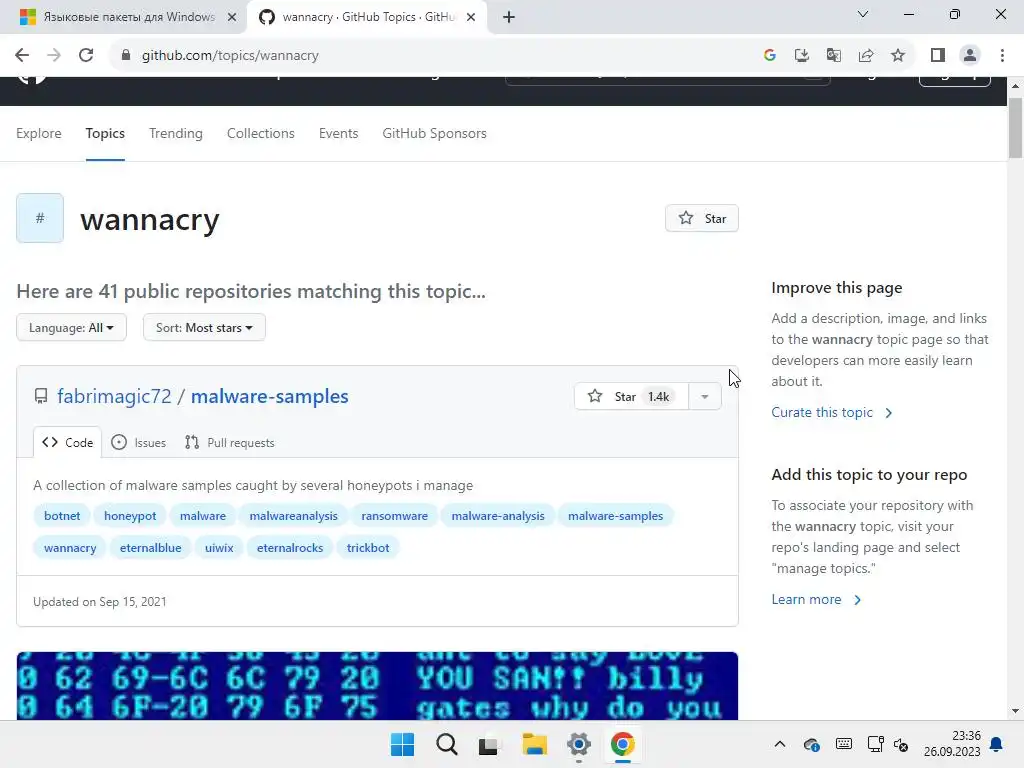Viewport: 1024px width, 768px height.
Task: Open the GitHub Sponsors section
Action: [x=434, y=133]
